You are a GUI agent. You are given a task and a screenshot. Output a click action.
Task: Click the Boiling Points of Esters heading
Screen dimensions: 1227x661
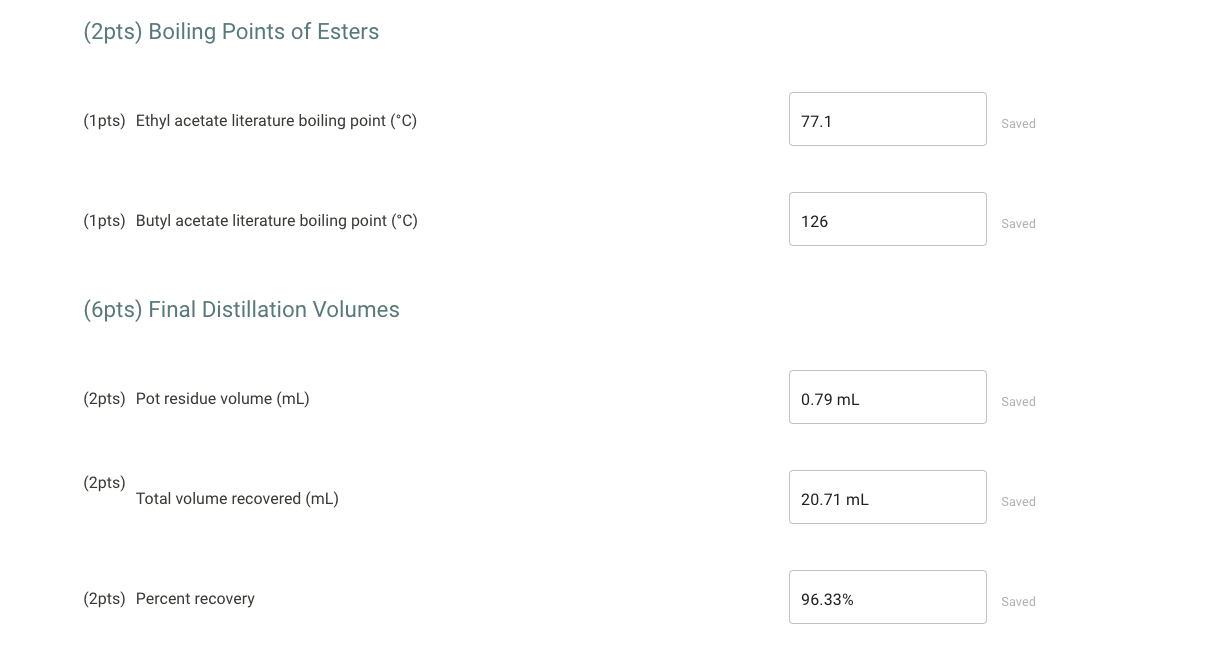[x=231, y=31]
